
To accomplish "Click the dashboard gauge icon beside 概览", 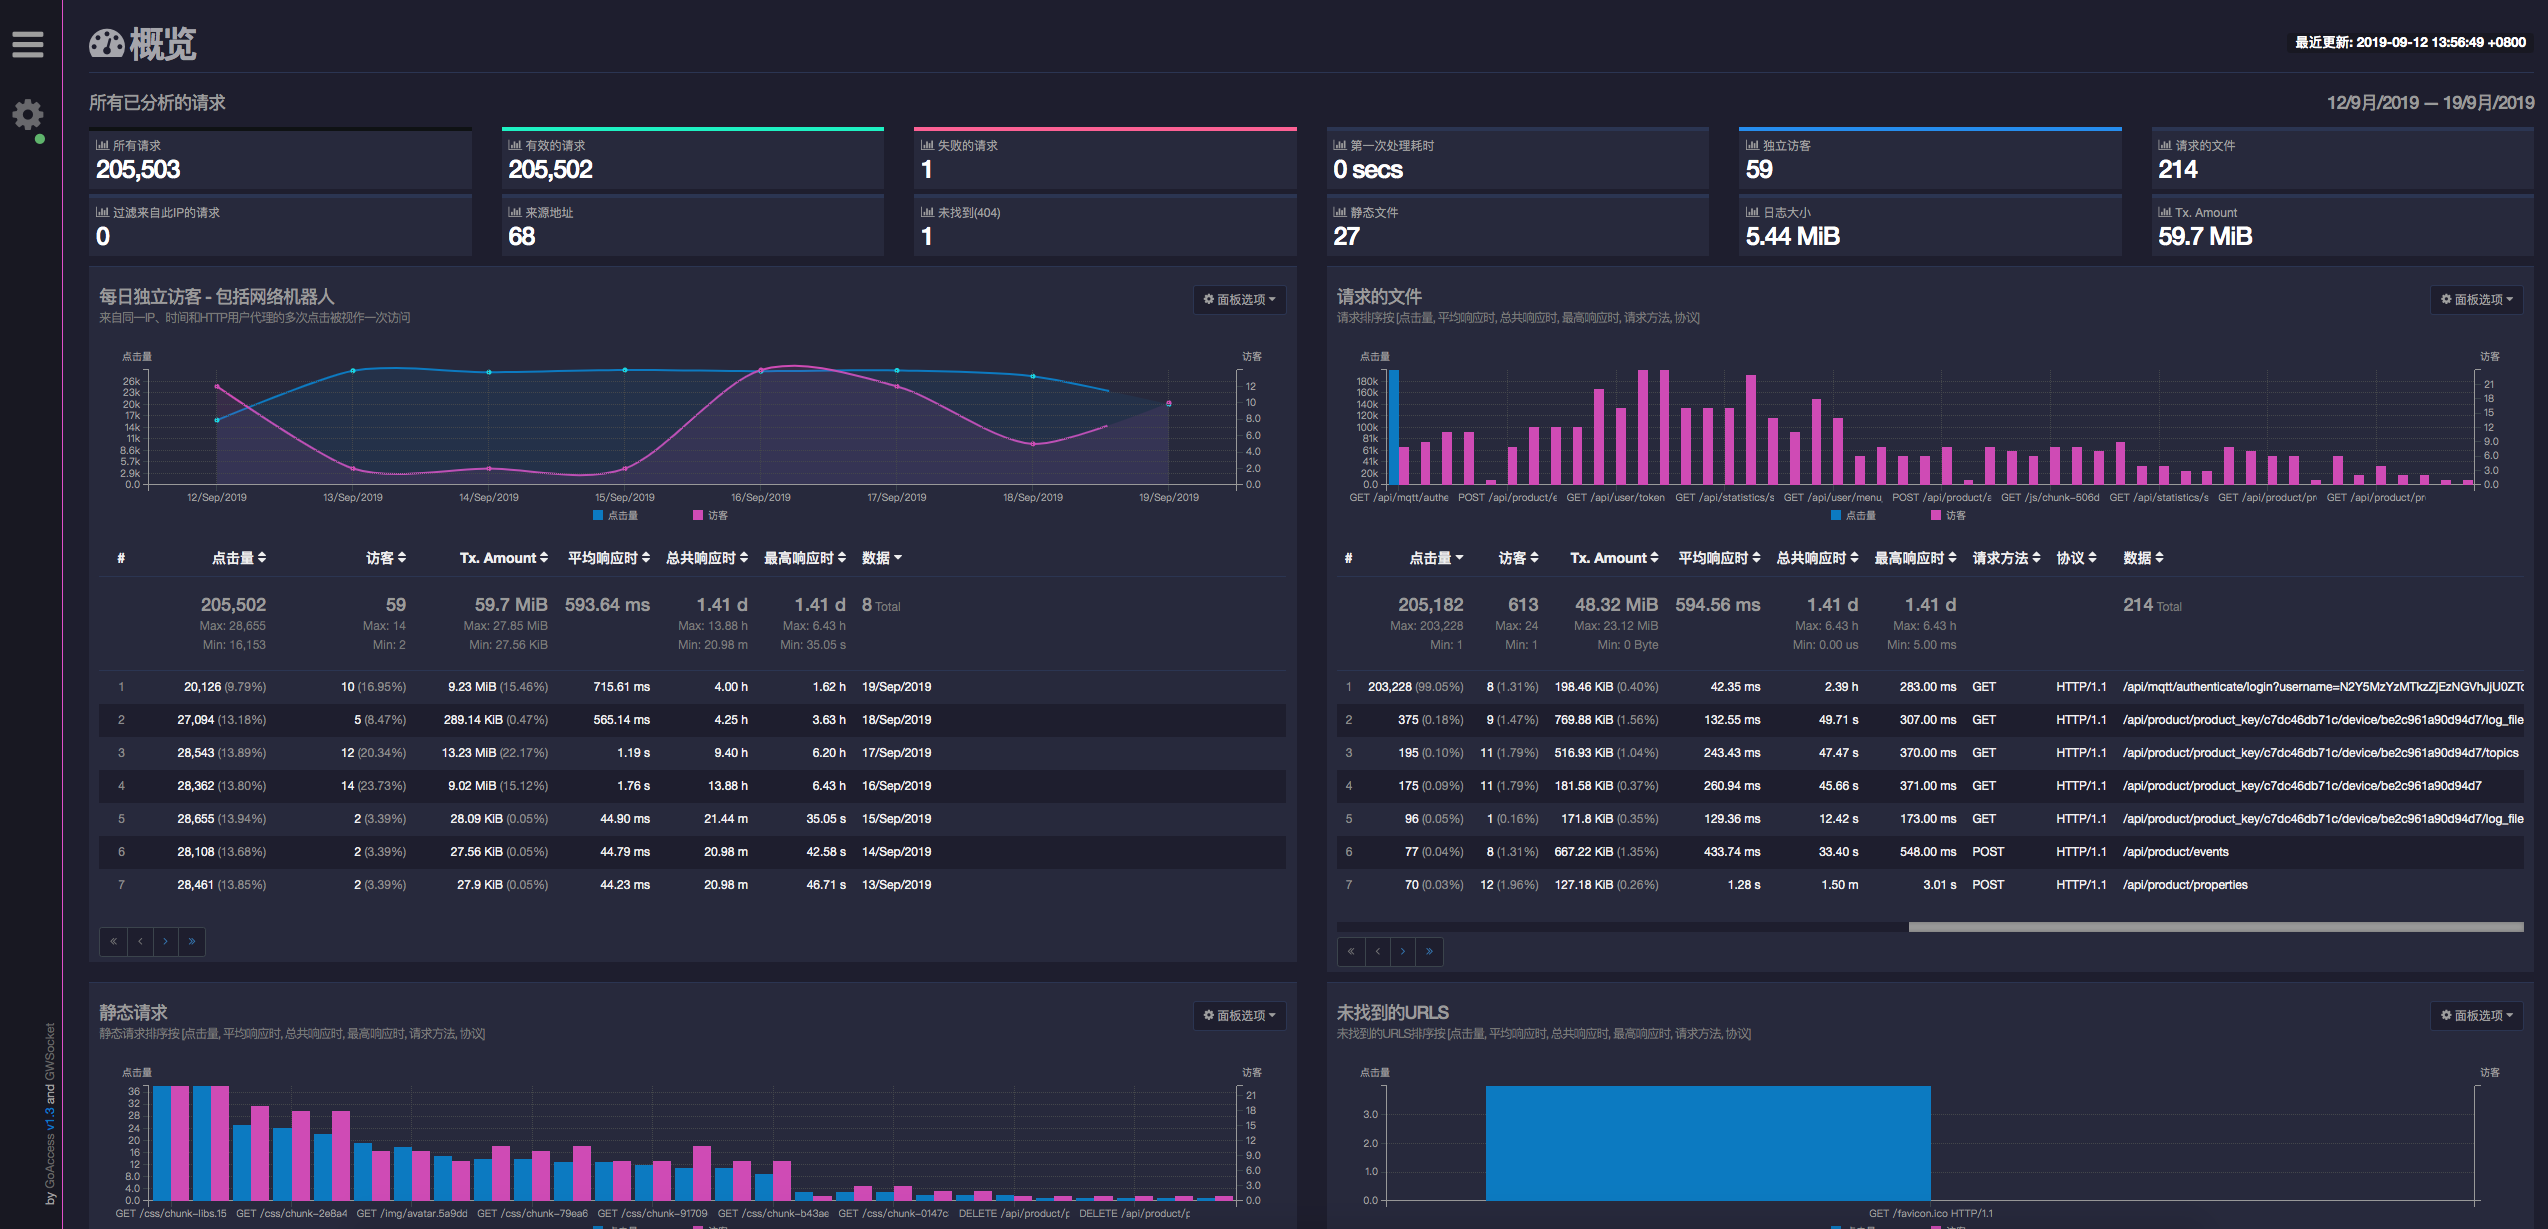I will (x=107, y=44).
